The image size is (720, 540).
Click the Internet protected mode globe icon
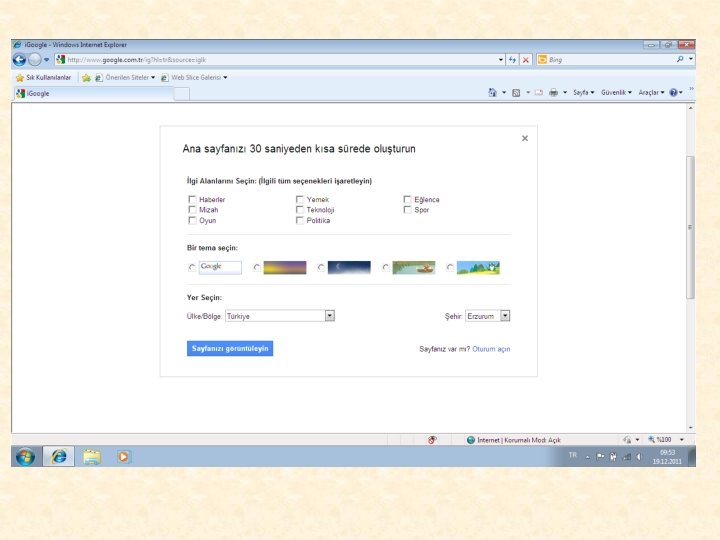click(470, 440)
